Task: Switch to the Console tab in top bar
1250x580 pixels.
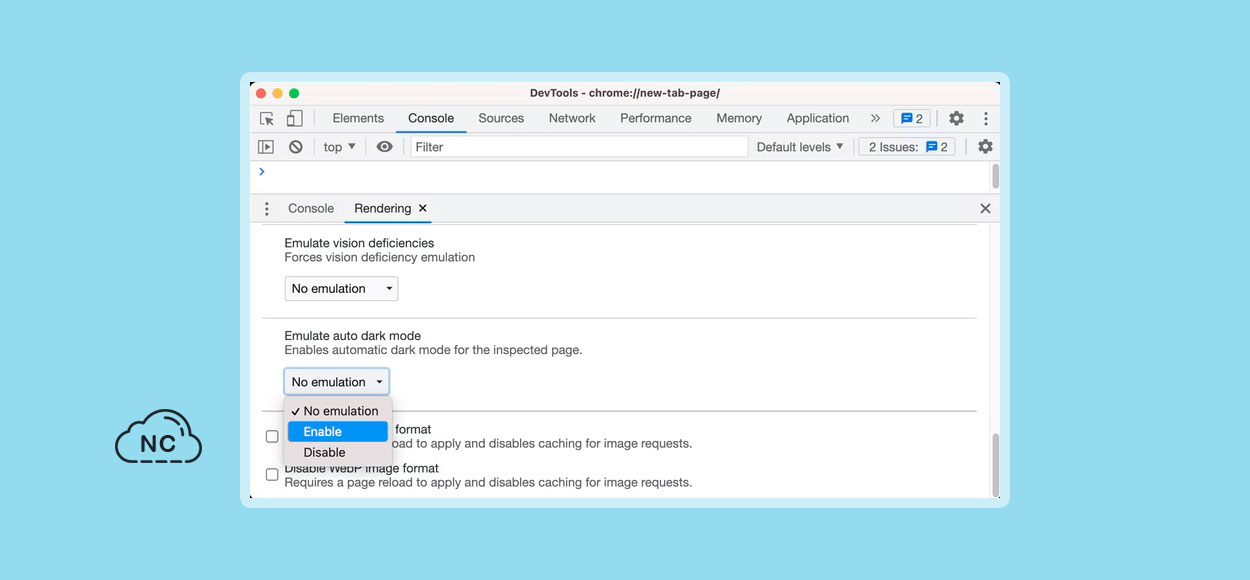Action: 431,118
